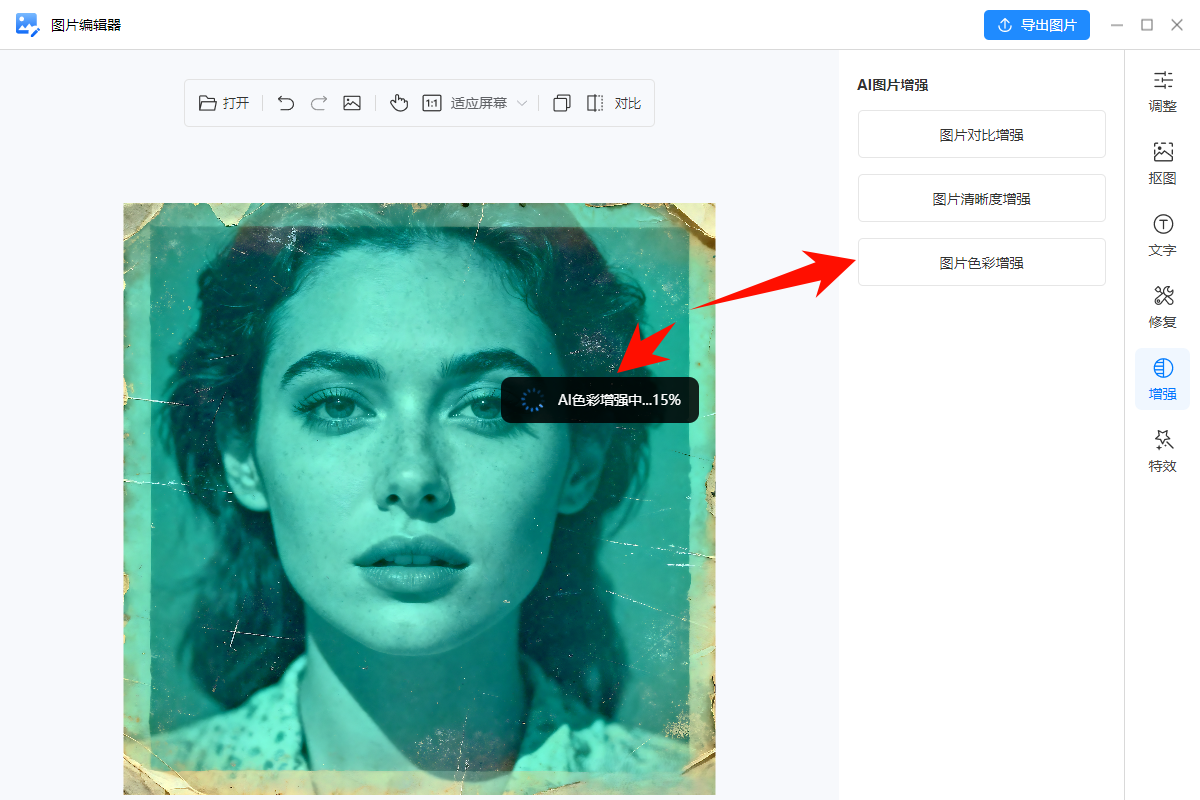Click the 导出图片 export button
The width and height of the screenshot is (1200, 800).
pos(1036,25)
